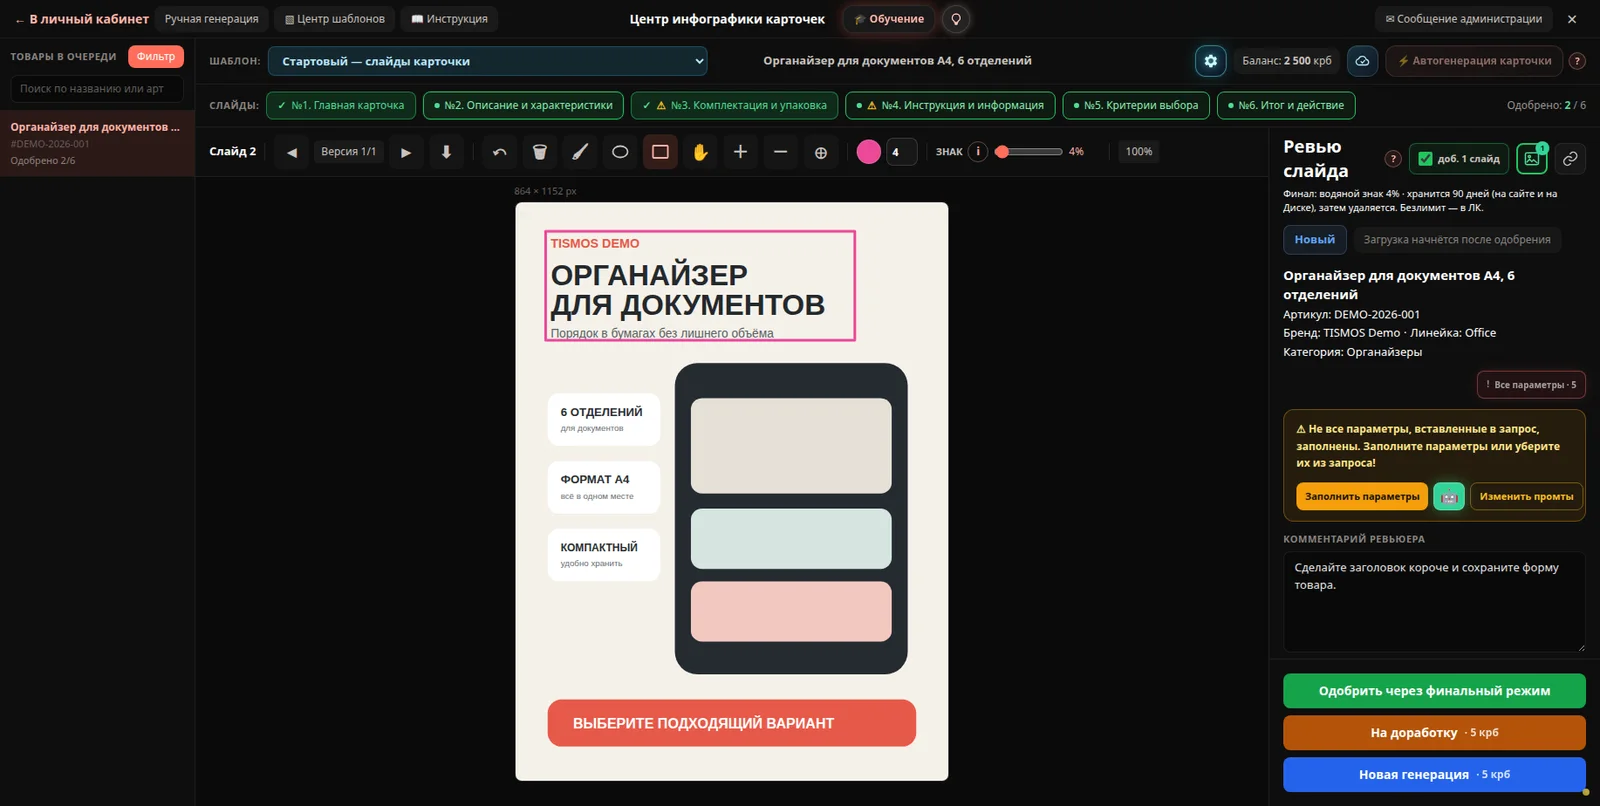Viewport: 1600px width, 806px height.
Task: Select the hand pan tool
Action: coord(700,152)
